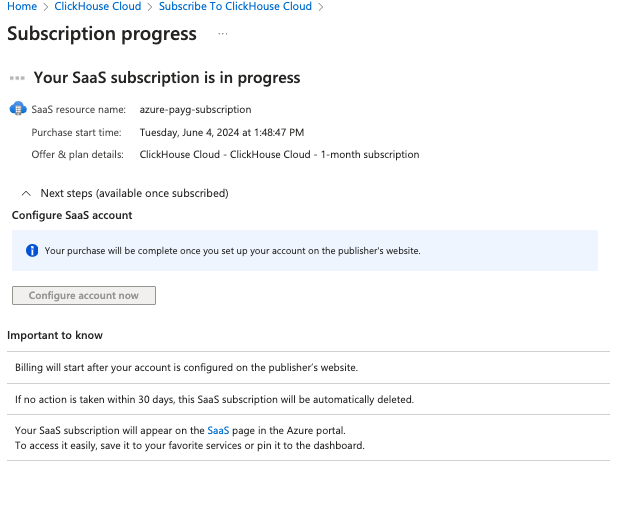Click the Configure SaaS account heading

click(x=72, y=215)
